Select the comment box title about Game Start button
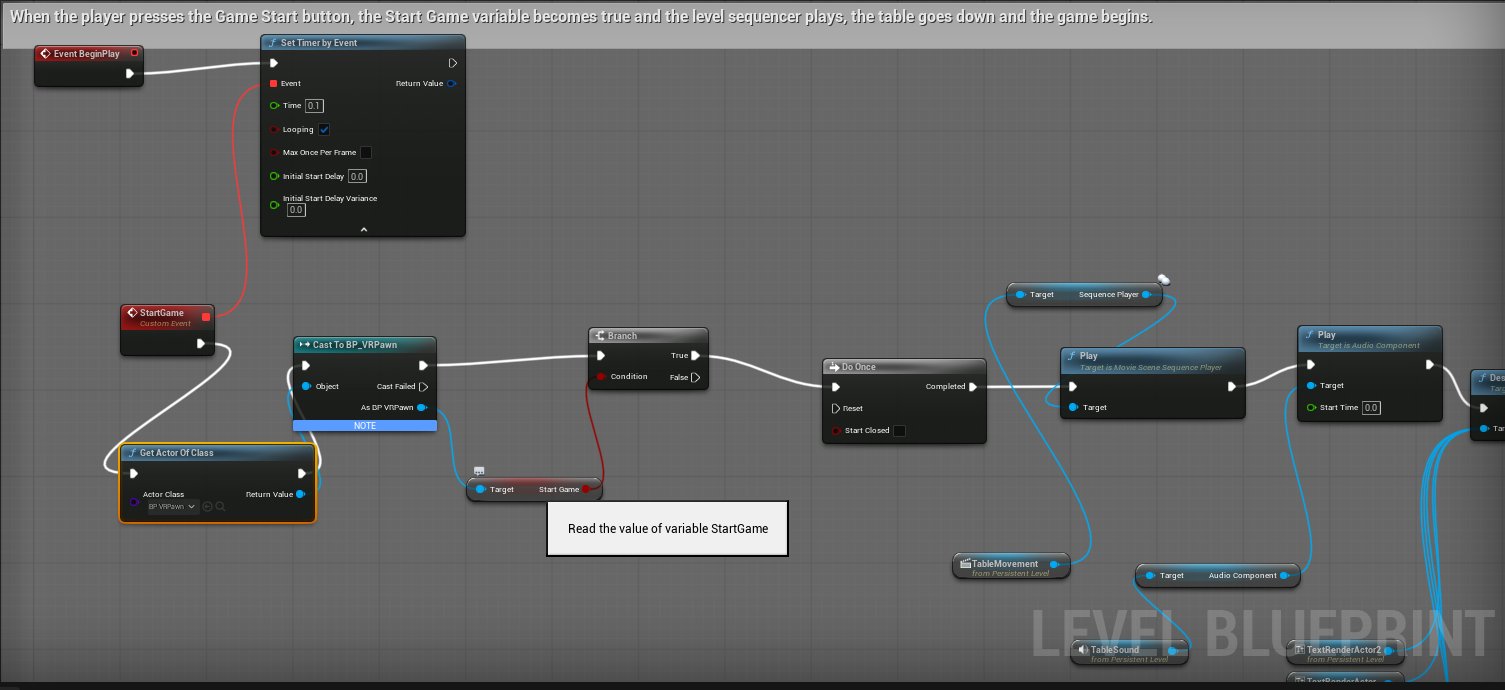 pos(581,17)
